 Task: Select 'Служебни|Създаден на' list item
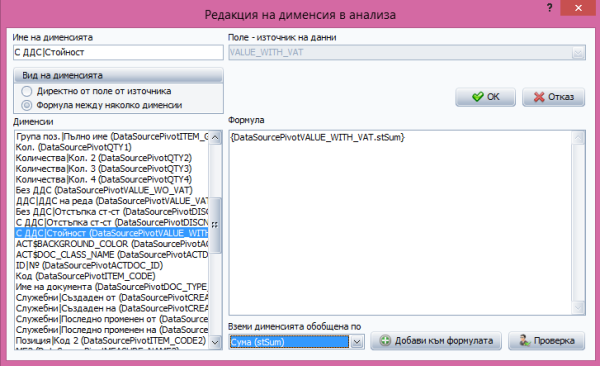pyautogui.click(x=112, y=308)
